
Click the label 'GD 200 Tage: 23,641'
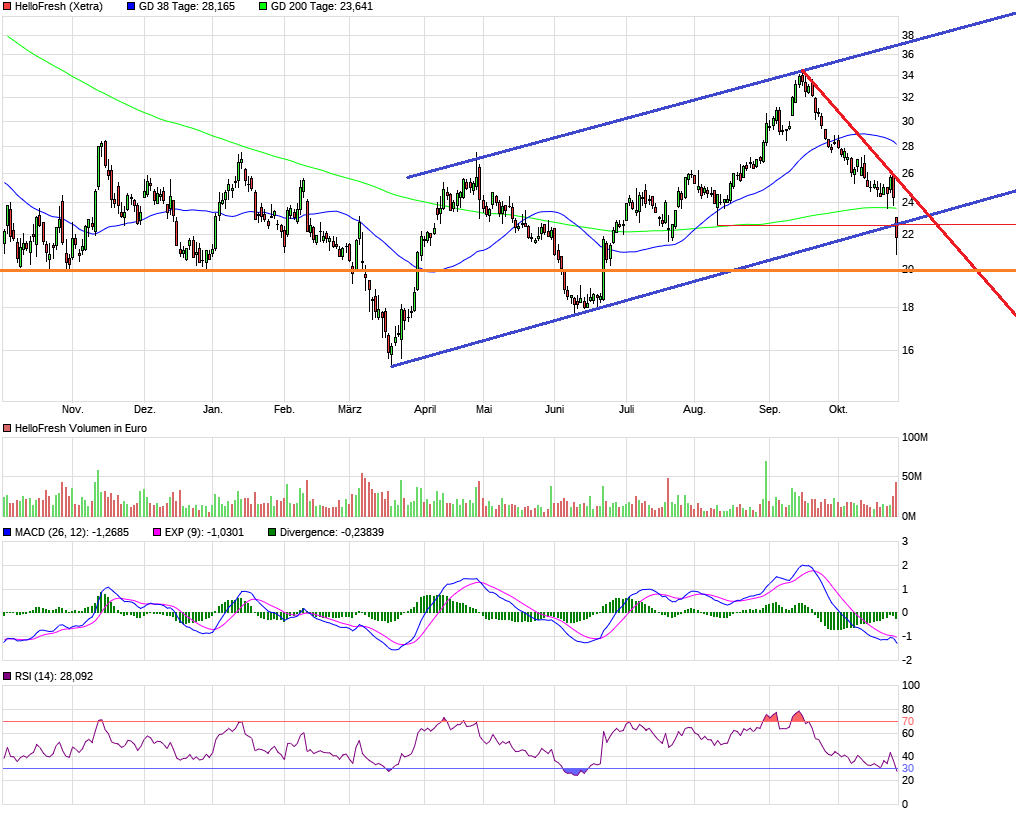321,6
